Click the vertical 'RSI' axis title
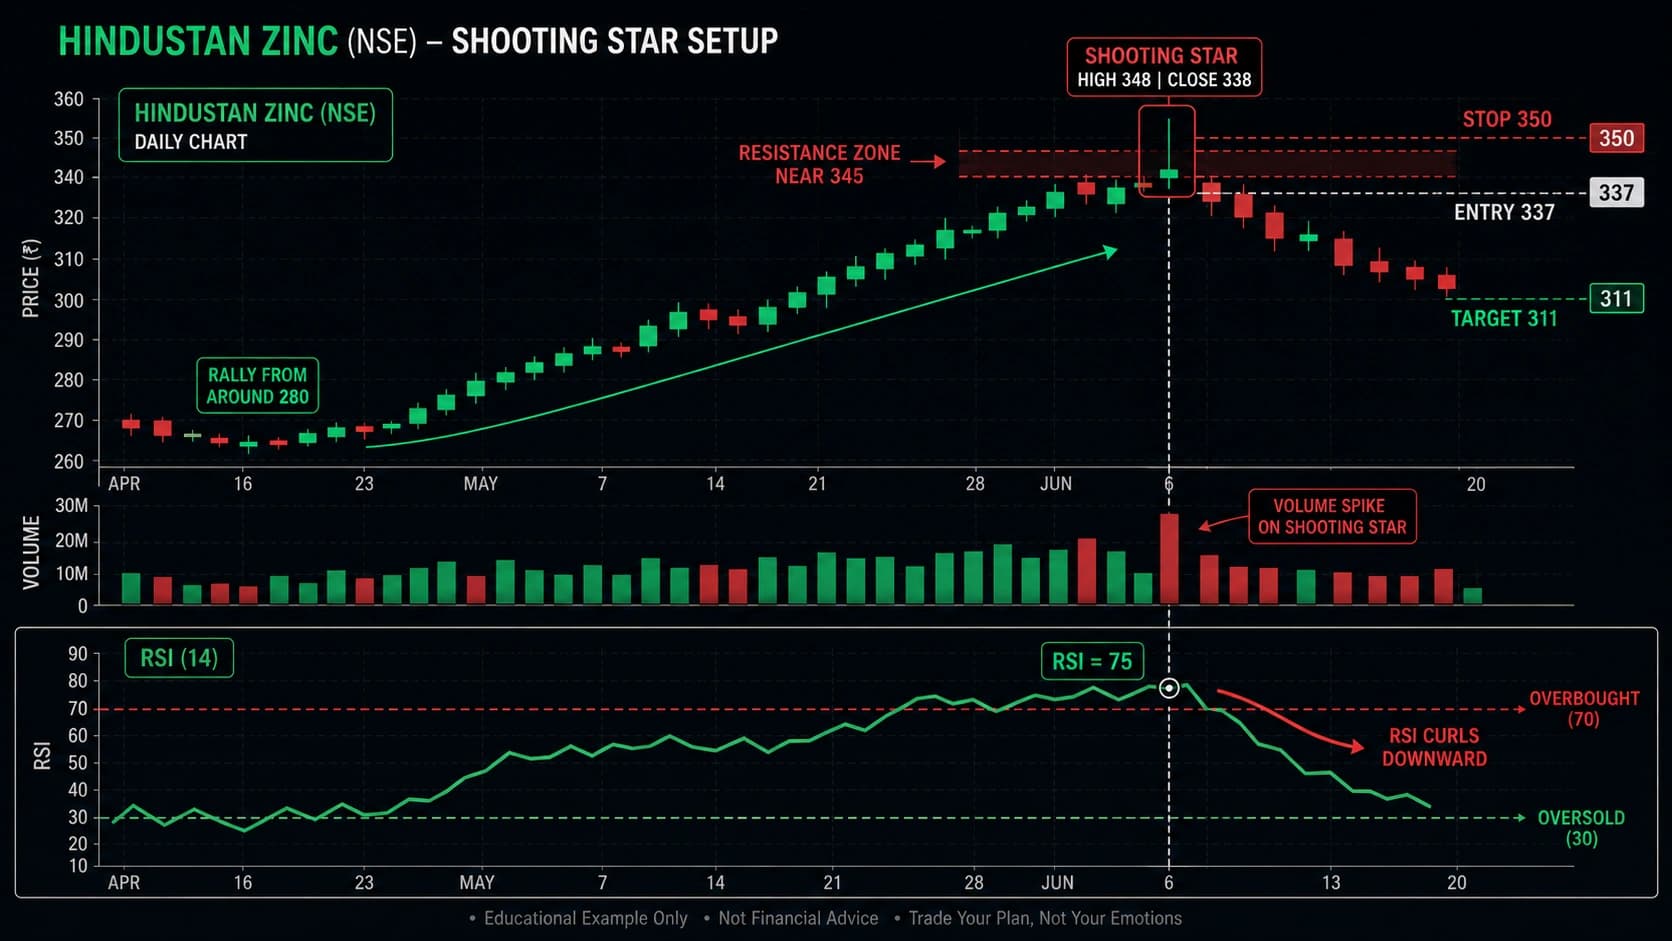 click(x=42, y=756)
